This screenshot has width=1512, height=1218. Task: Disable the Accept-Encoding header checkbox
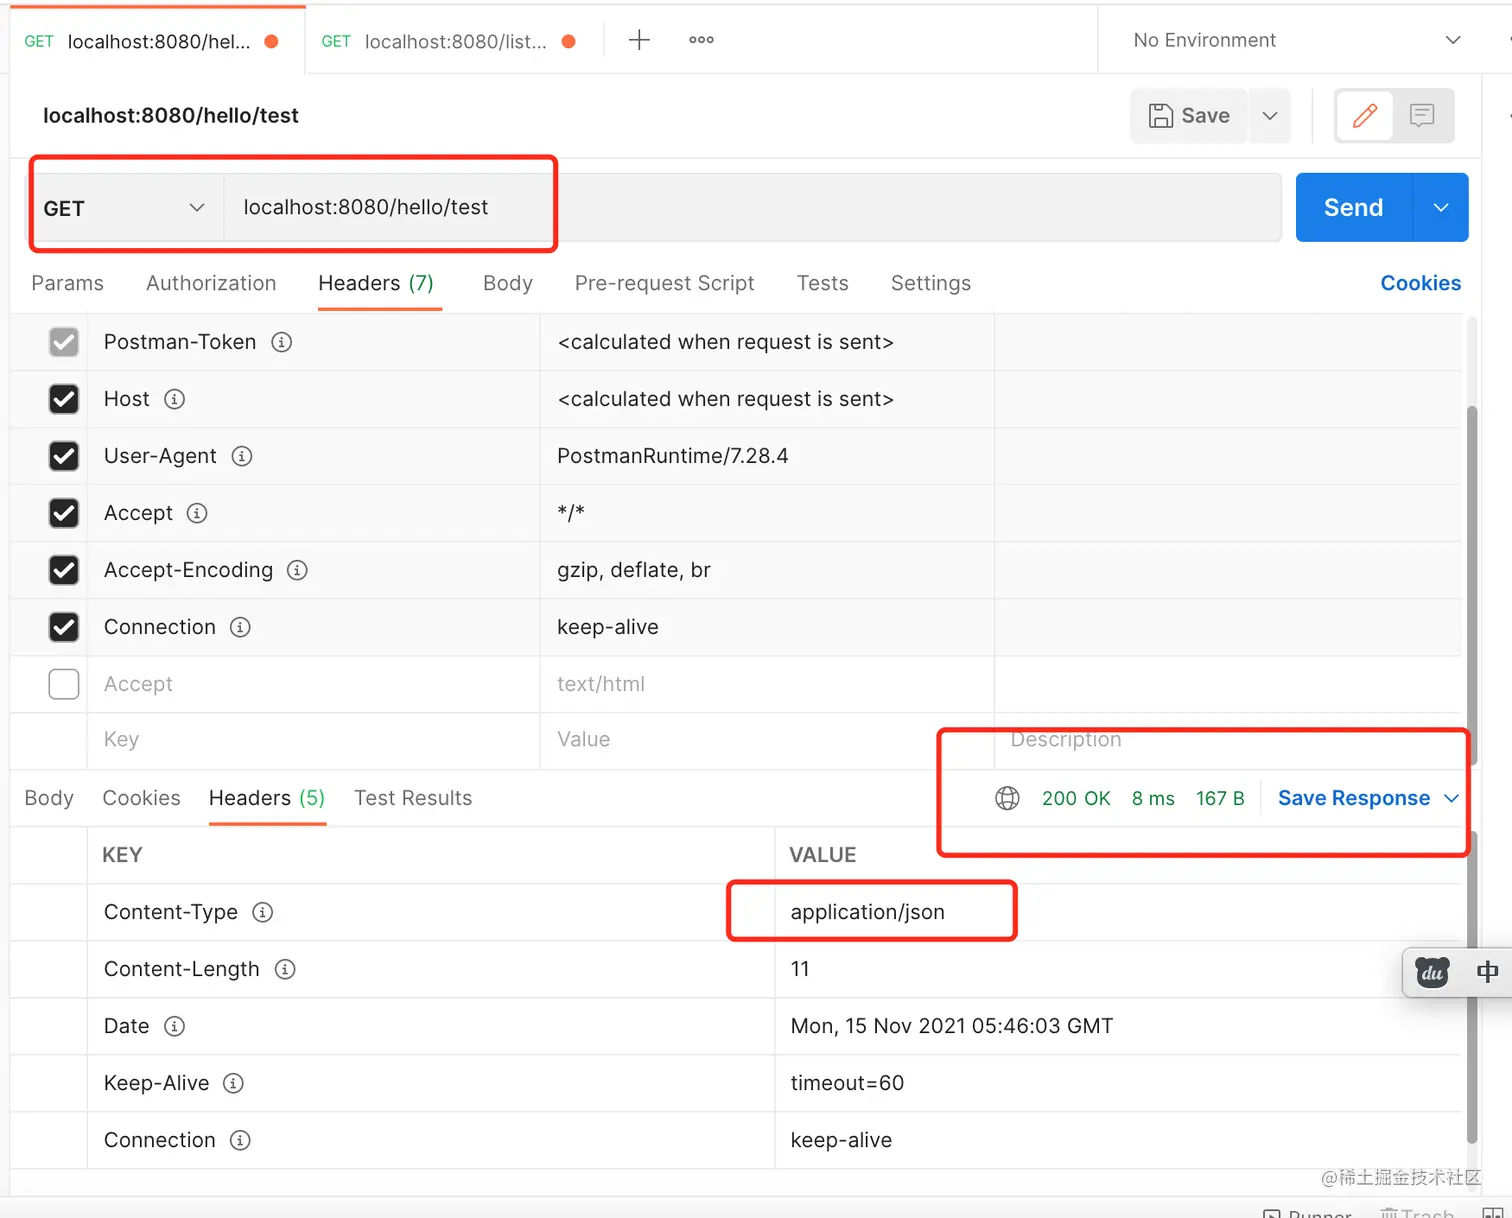[x=63, y=570]
